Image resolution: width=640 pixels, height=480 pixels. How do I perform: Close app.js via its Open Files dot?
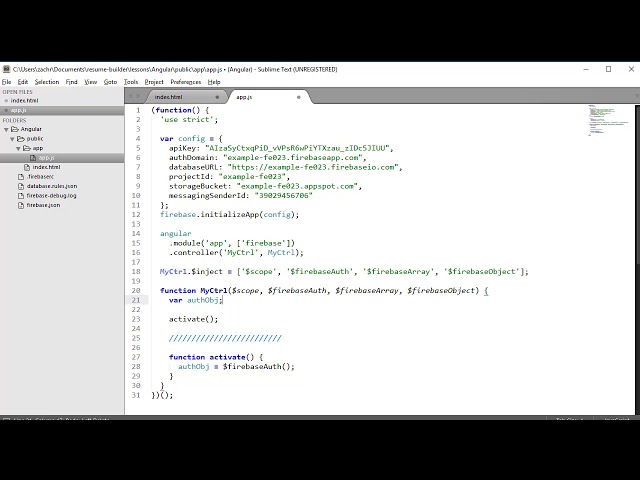(6, 110)
